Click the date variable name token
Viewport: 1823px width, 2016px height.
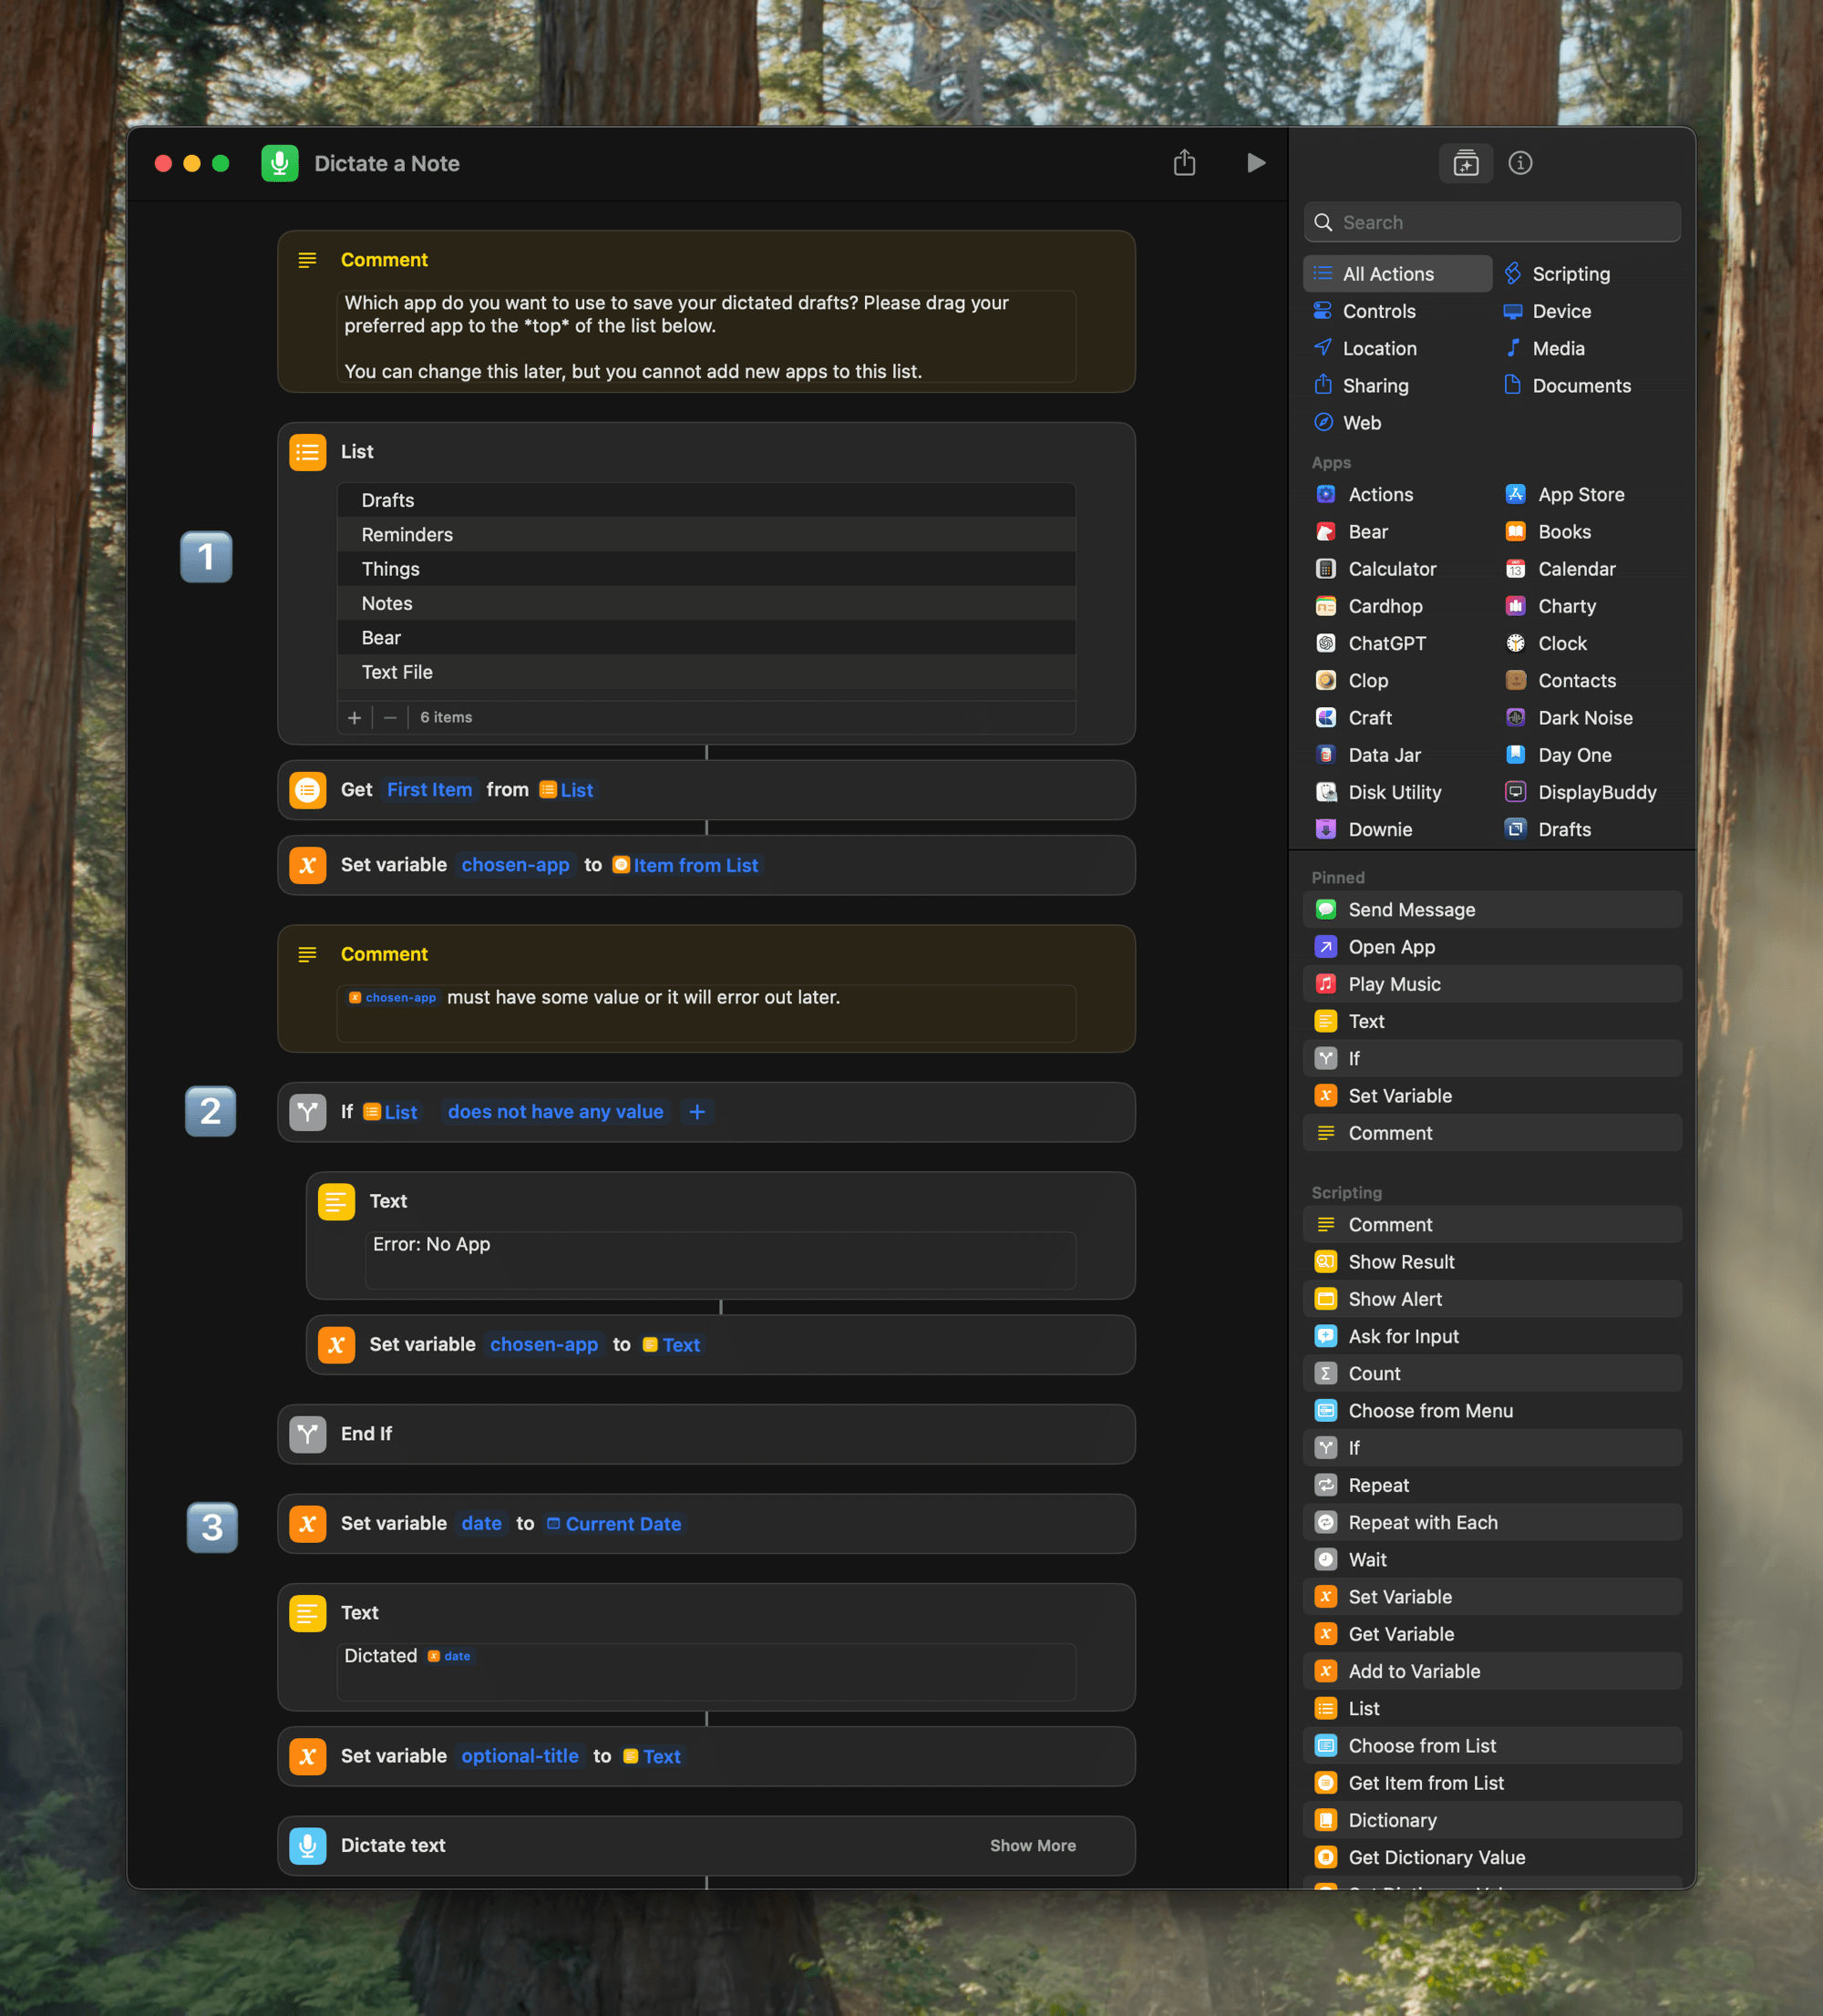(481, 1523)
